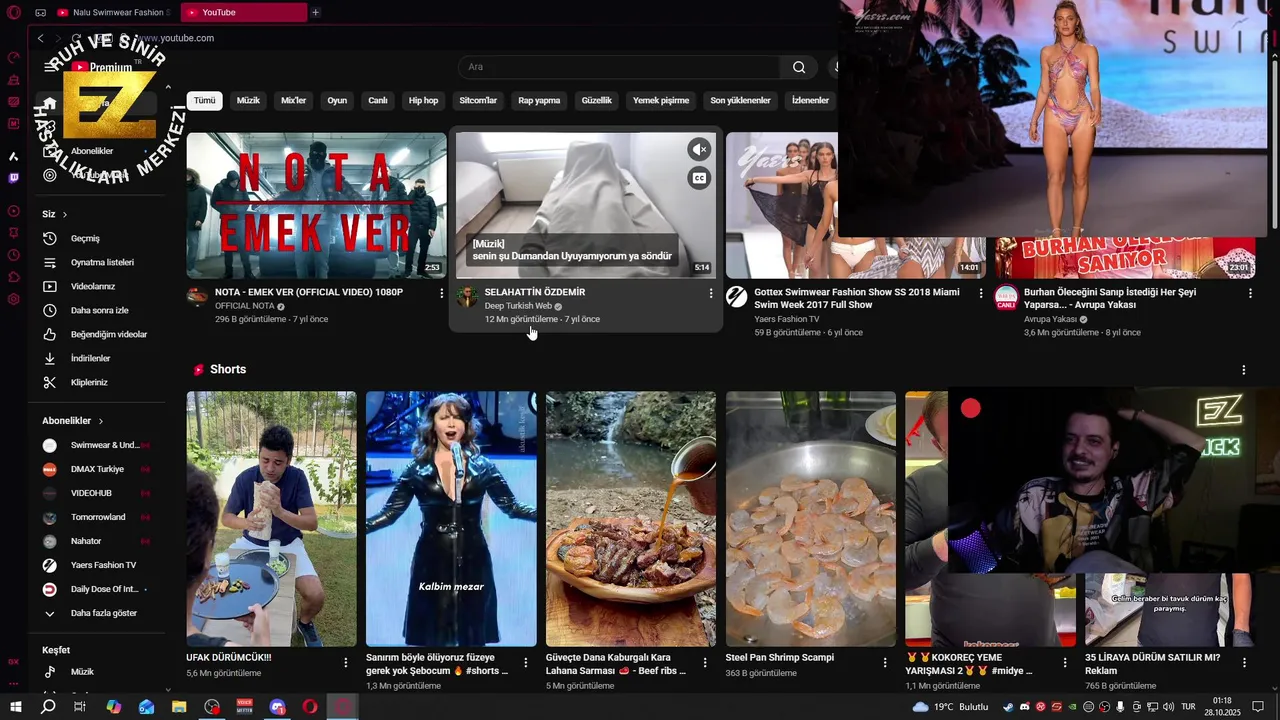Select the Mix'ler filter chip

[x=293, y=101]
